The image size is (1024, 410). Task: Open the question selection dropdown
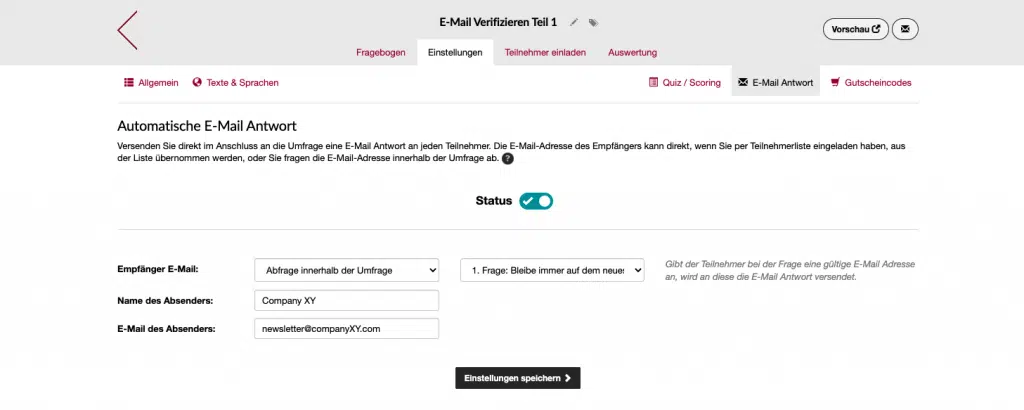click(552, 270)
